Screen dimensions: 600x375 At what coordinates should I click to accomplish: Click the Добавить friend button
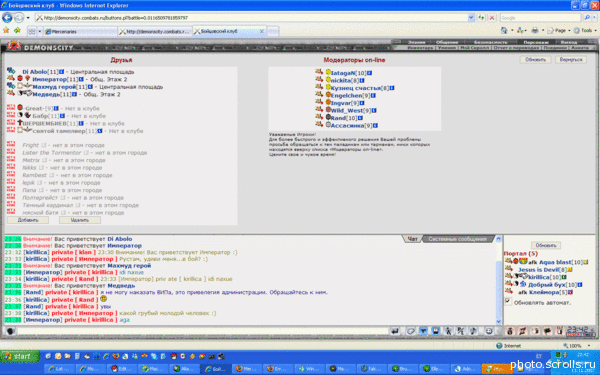click(28, 220)
